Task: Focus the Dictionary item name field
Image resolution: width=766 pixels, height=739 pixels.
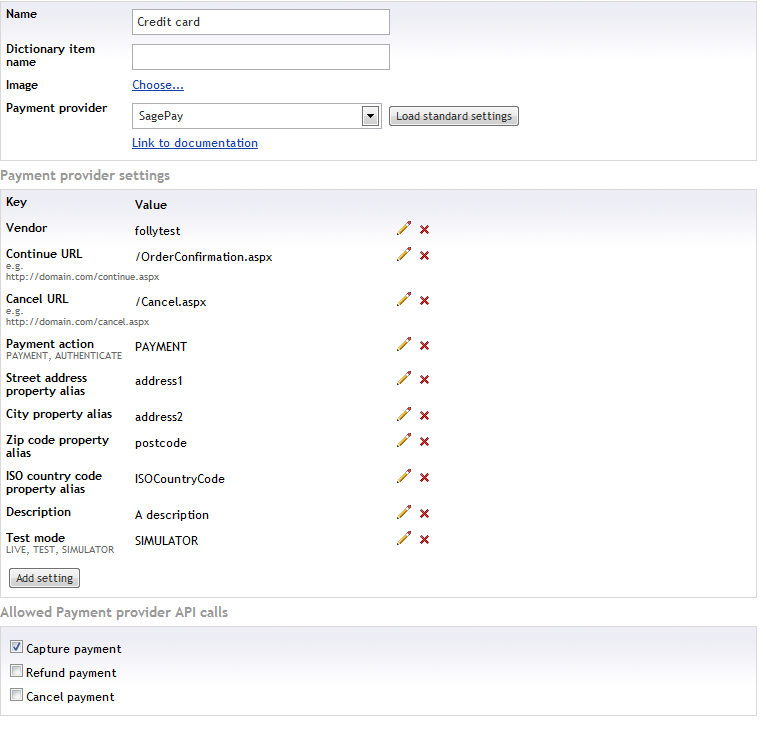Action: click(261, 57)
